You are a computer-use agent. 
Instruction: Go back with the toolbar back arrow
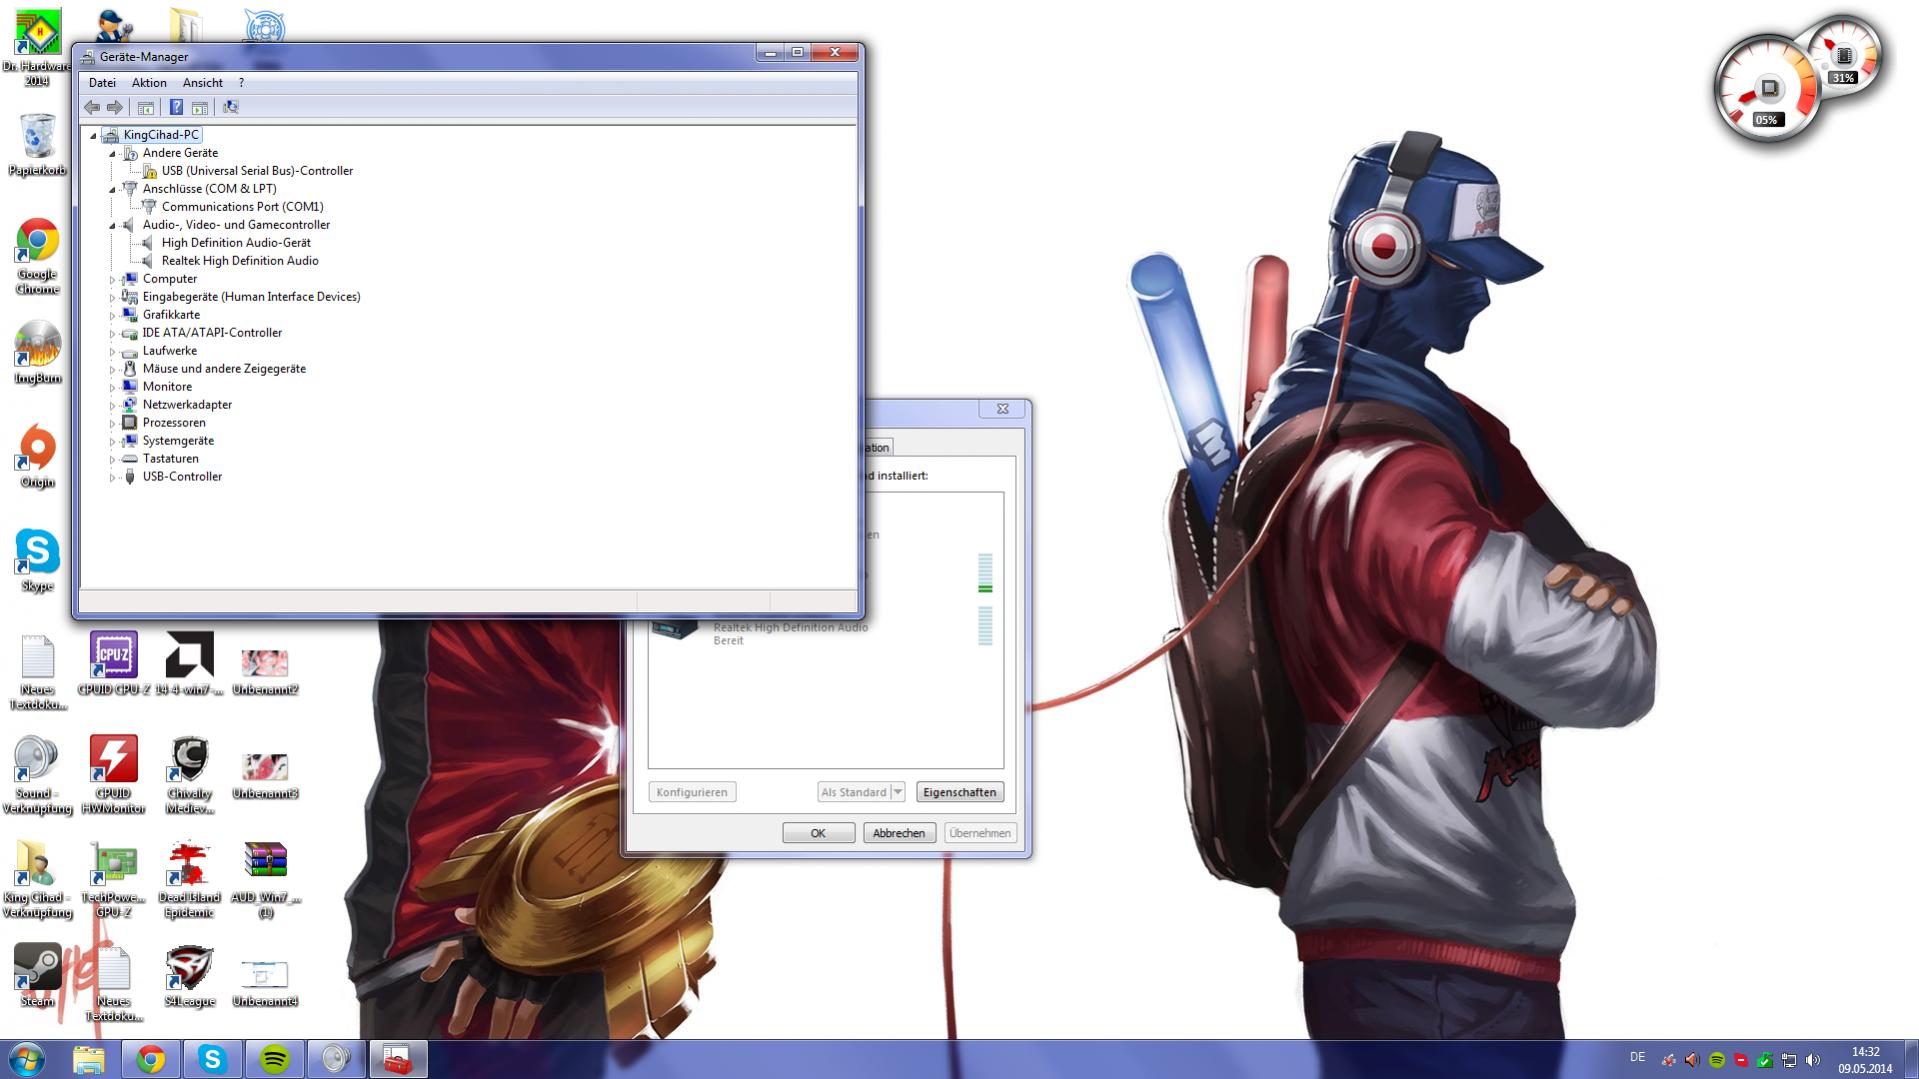click(x=92, y=107)
